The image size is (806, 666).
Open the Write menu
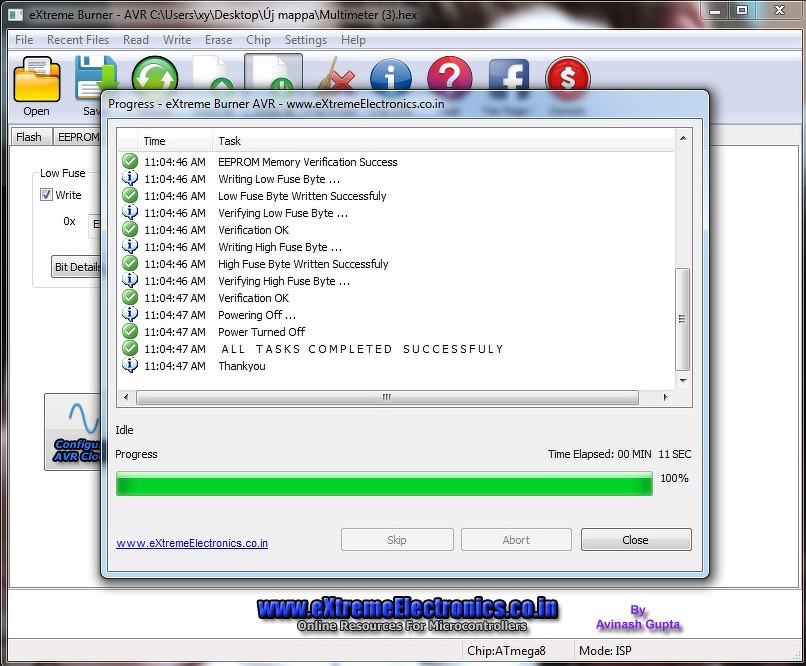(177, 40)
